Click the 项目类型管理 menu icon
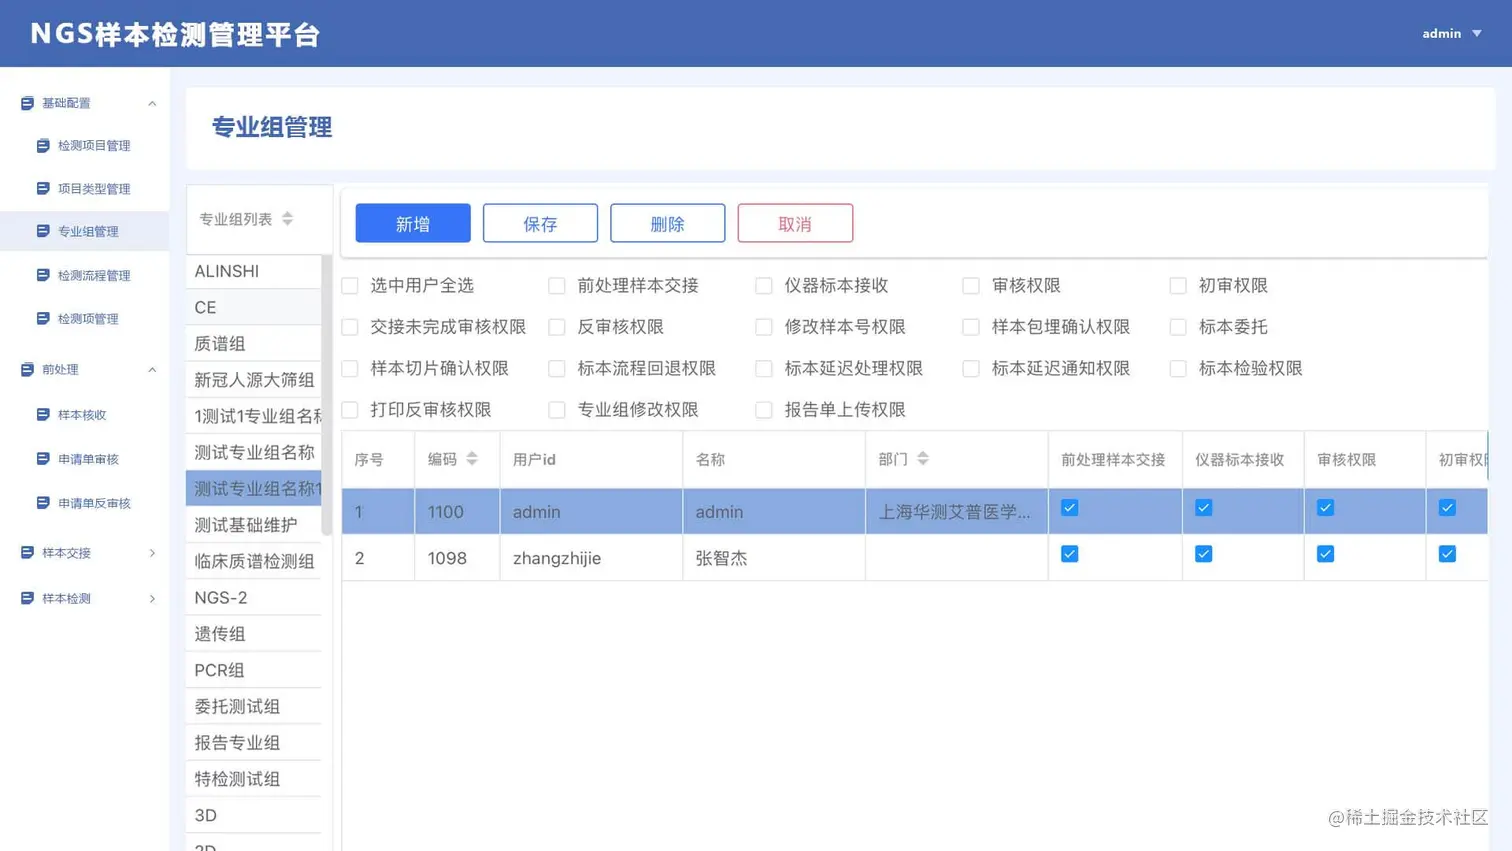 coord(41,188)
